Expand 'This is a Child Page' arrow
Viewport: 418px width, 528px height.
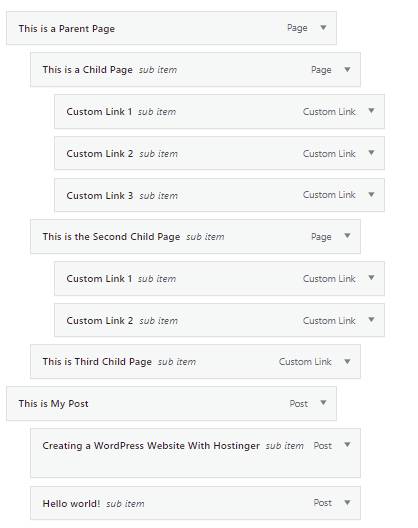[347, 69]
